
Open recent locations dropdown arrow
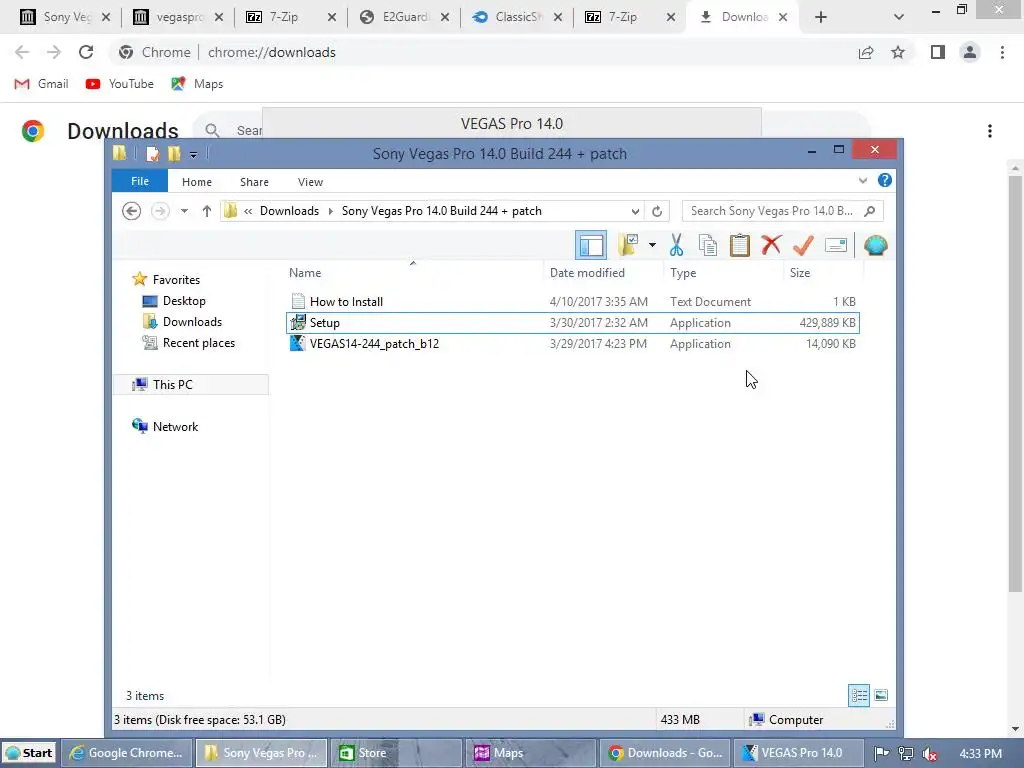tap(184, 211)
